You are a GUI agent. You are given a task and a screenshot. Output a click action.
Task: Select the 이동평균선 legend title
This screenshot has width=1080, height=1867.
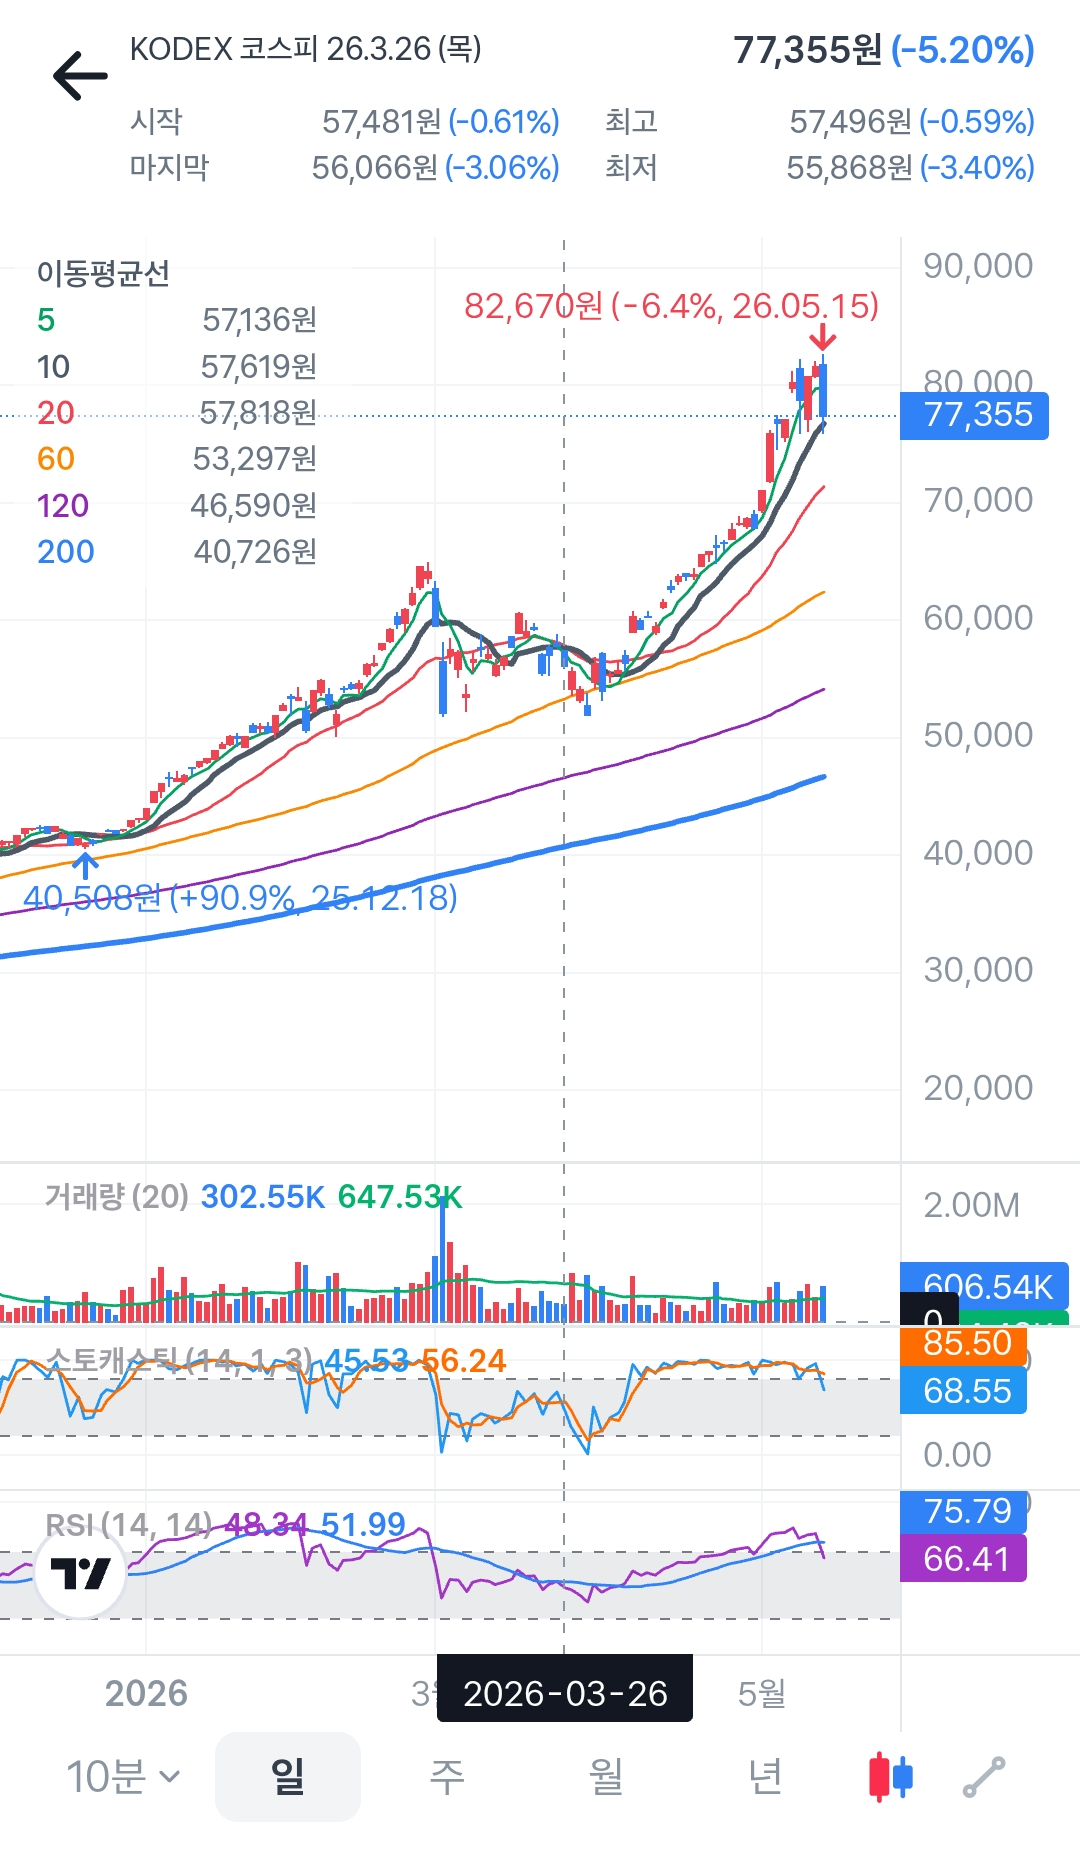(103, 273)
